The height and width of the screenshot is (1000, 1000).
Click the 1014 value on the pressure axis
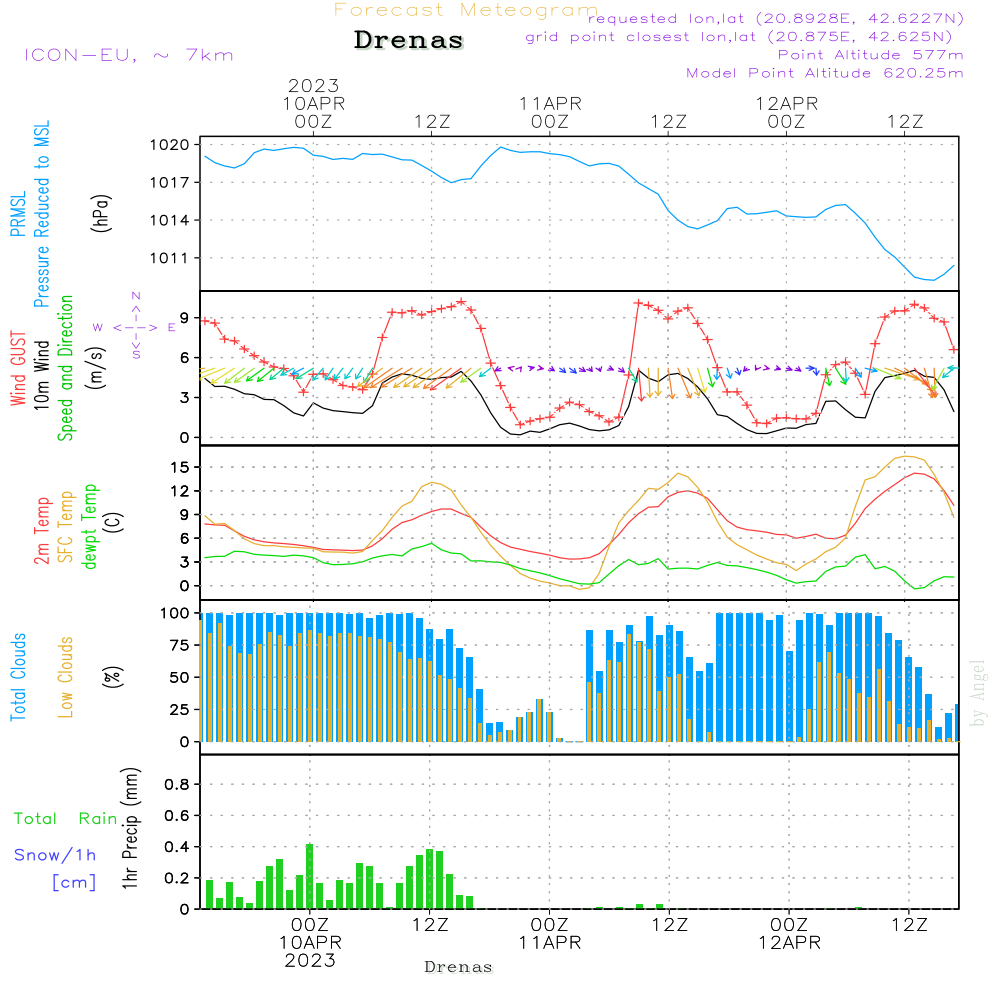click(x=170, y=221)
